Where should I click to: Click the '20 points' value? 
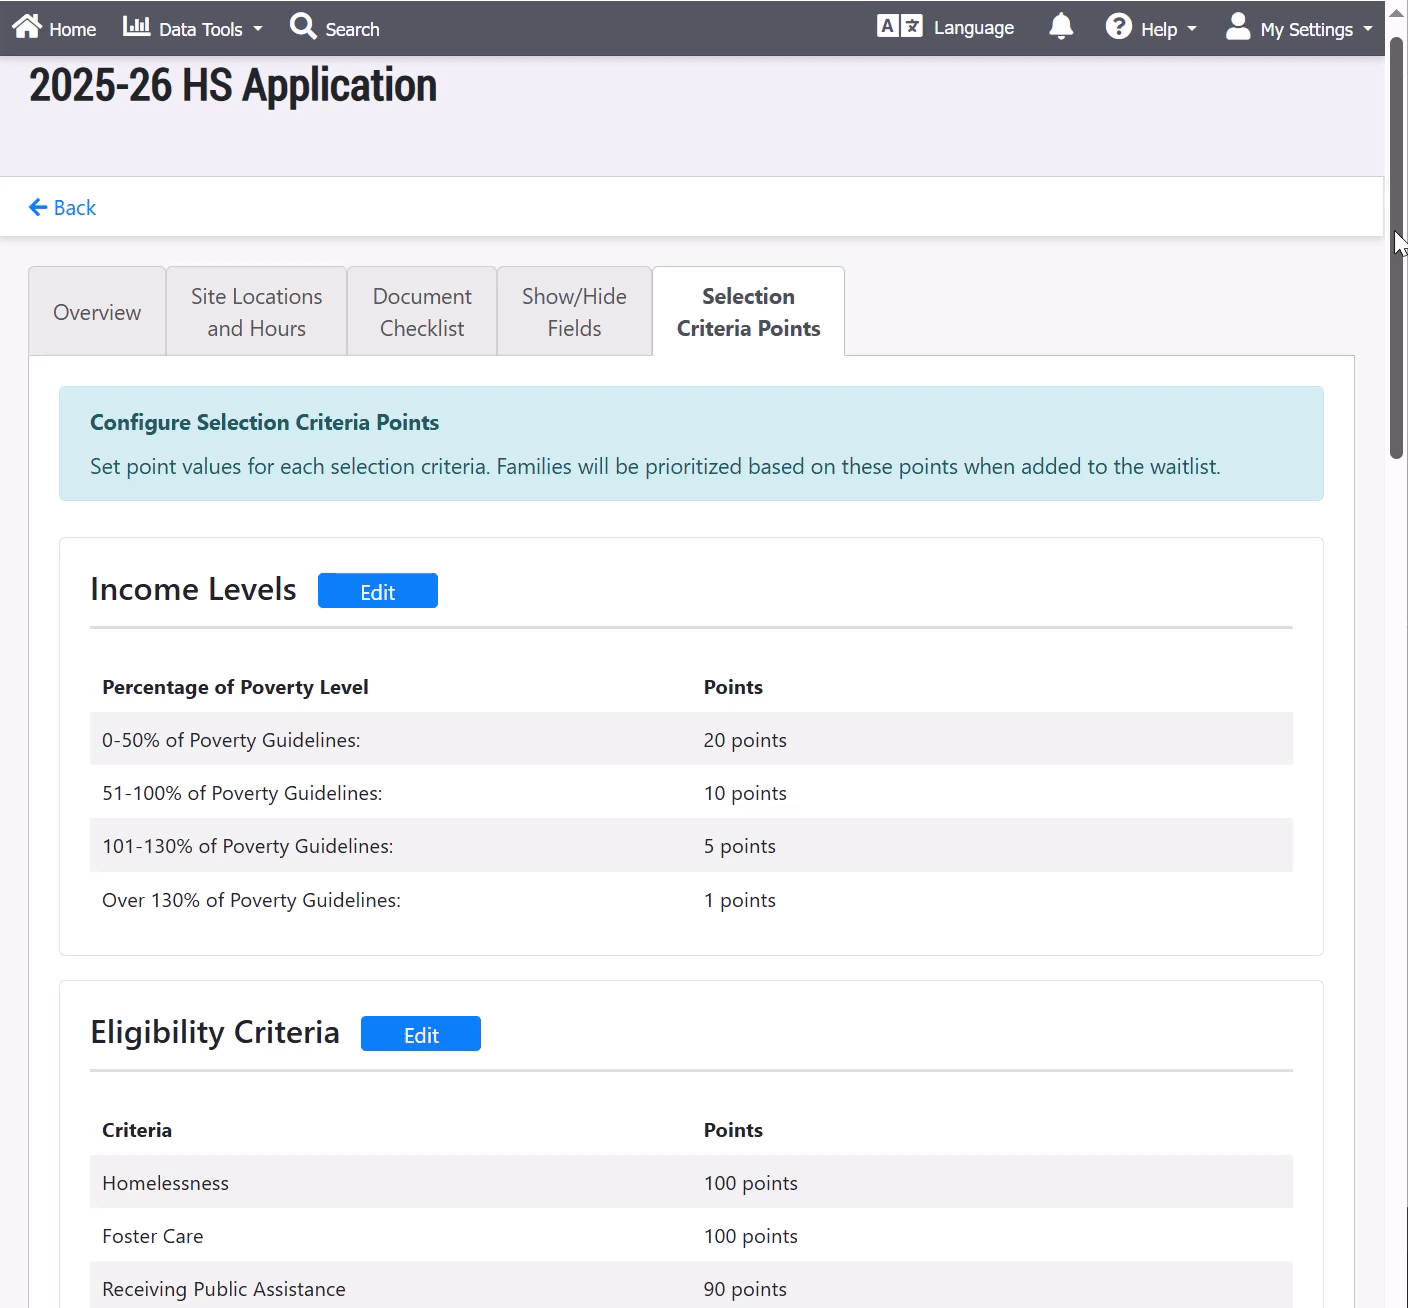tap(745, 740)
